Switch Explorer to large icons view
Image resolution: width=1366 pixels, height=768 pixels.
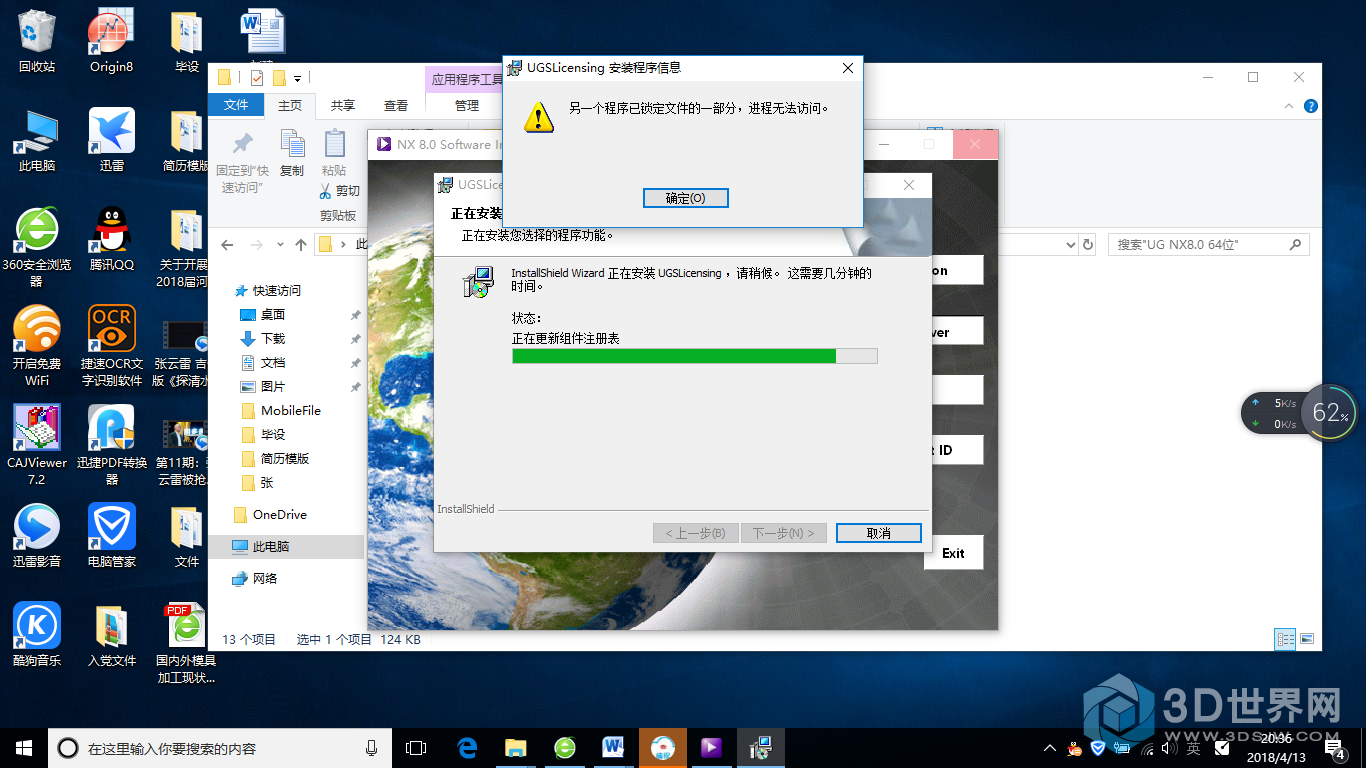(1306, 640)
